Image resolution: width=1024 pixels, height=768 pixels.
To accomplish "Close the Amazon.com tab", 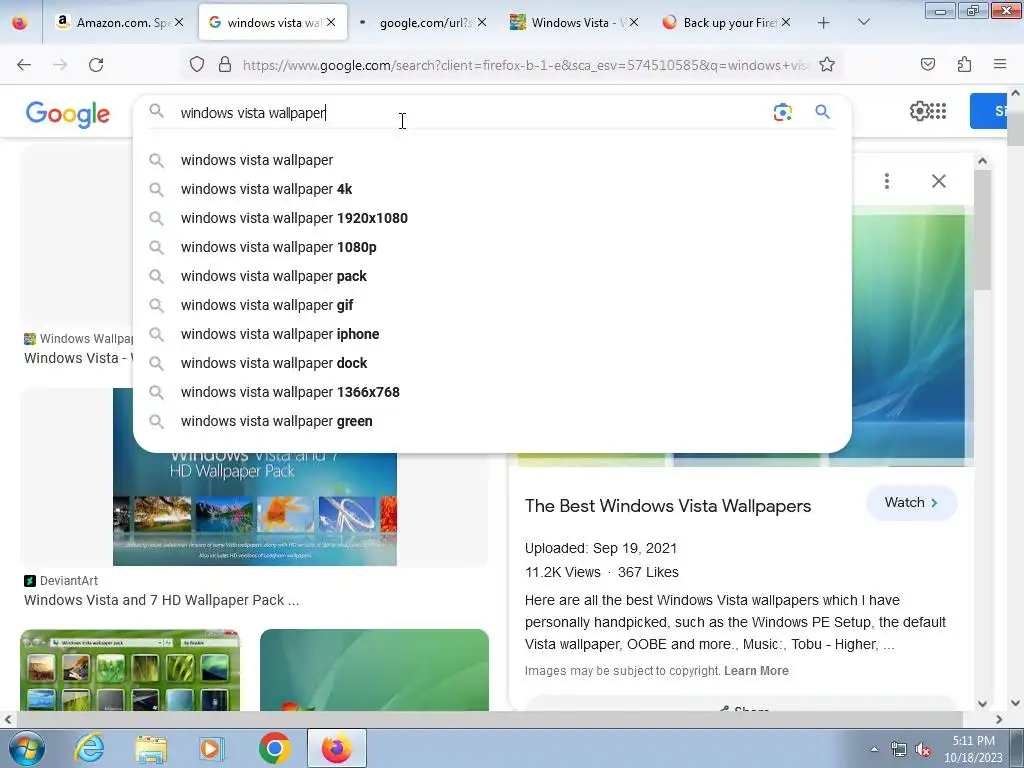I will pos(179,22).
